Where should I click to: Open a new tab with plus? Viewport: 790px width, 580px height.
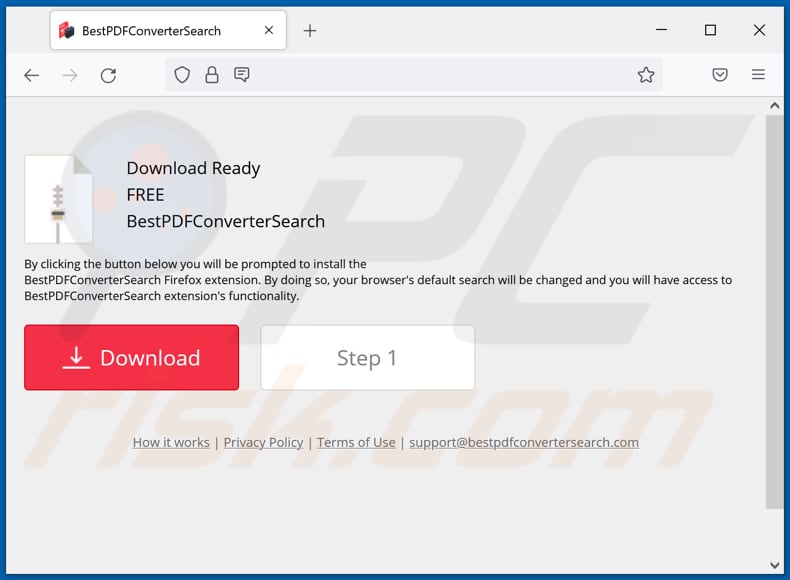(310, 31)
